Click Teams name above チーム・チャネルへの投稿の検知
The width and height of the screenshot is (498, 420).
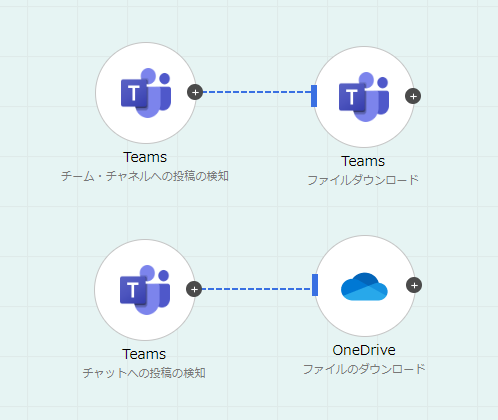tap(145, 157)
